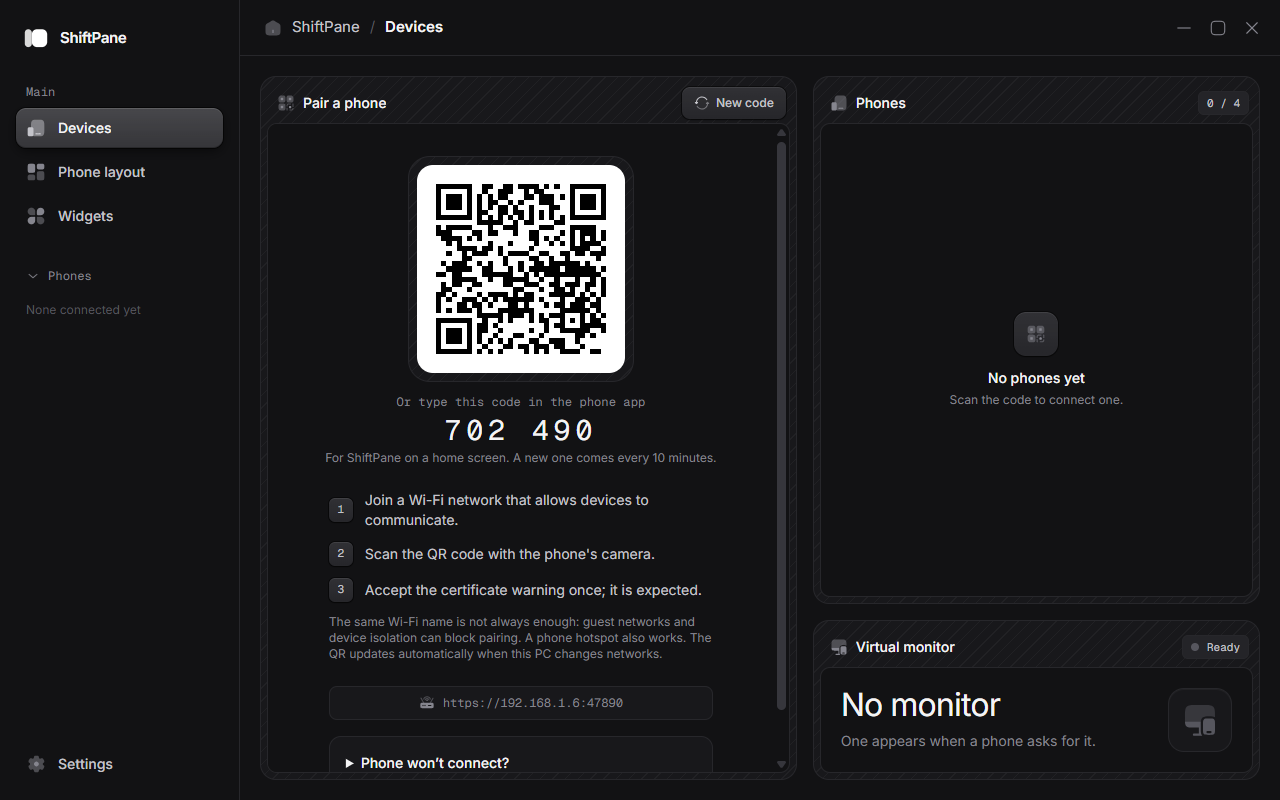
Task: Click the Devices sidebar icon
Action: (36, 128)
